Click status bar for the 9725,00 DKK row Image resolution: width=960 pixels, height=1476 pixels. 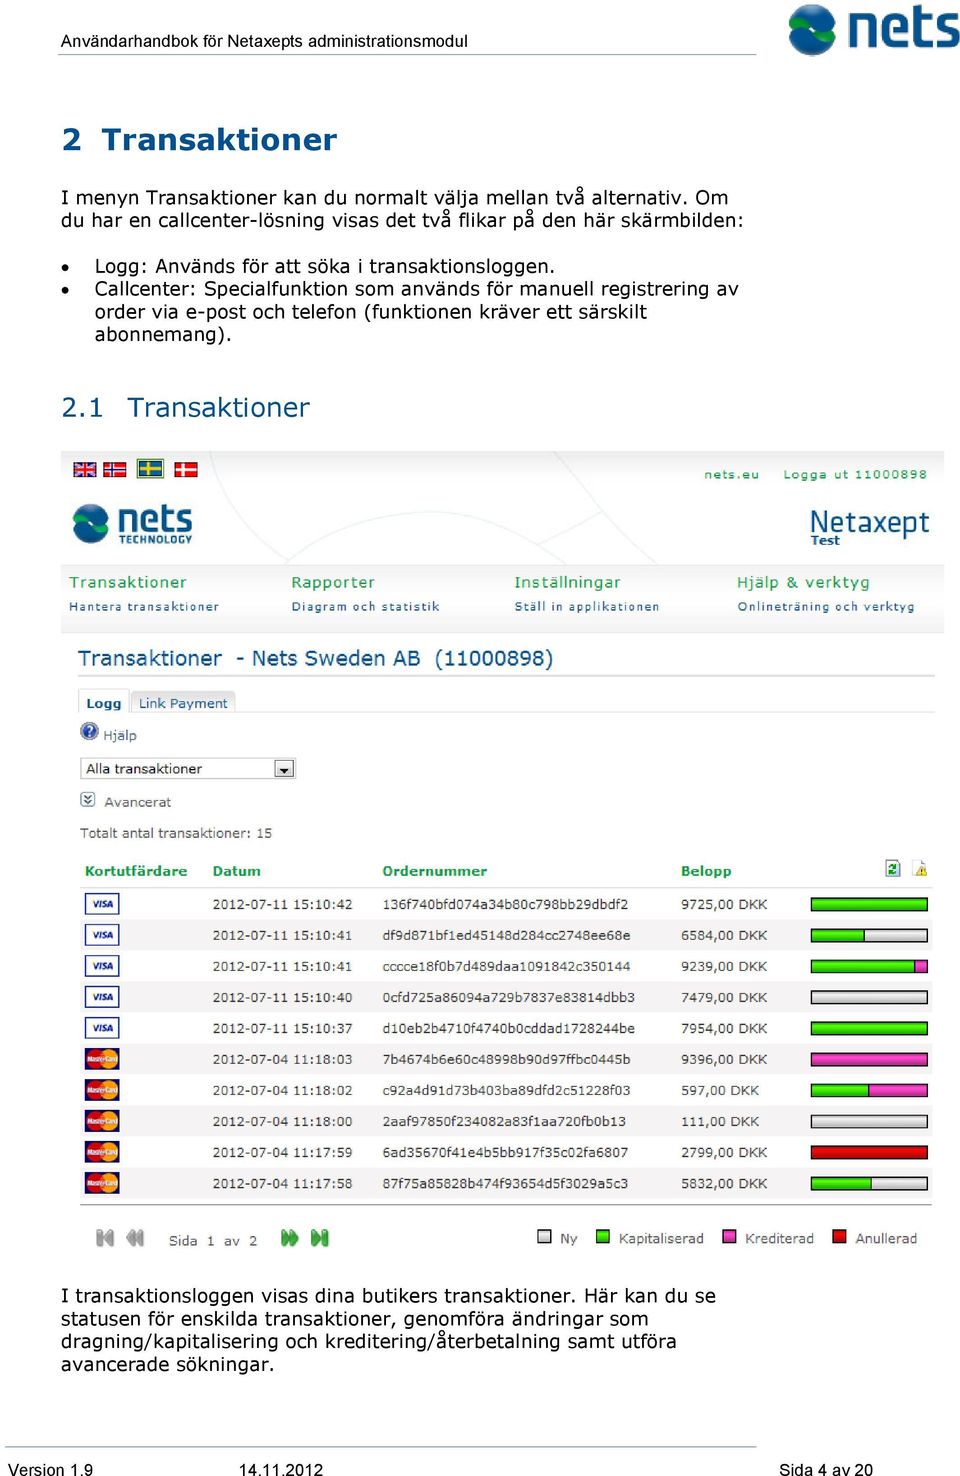point(869,904)
